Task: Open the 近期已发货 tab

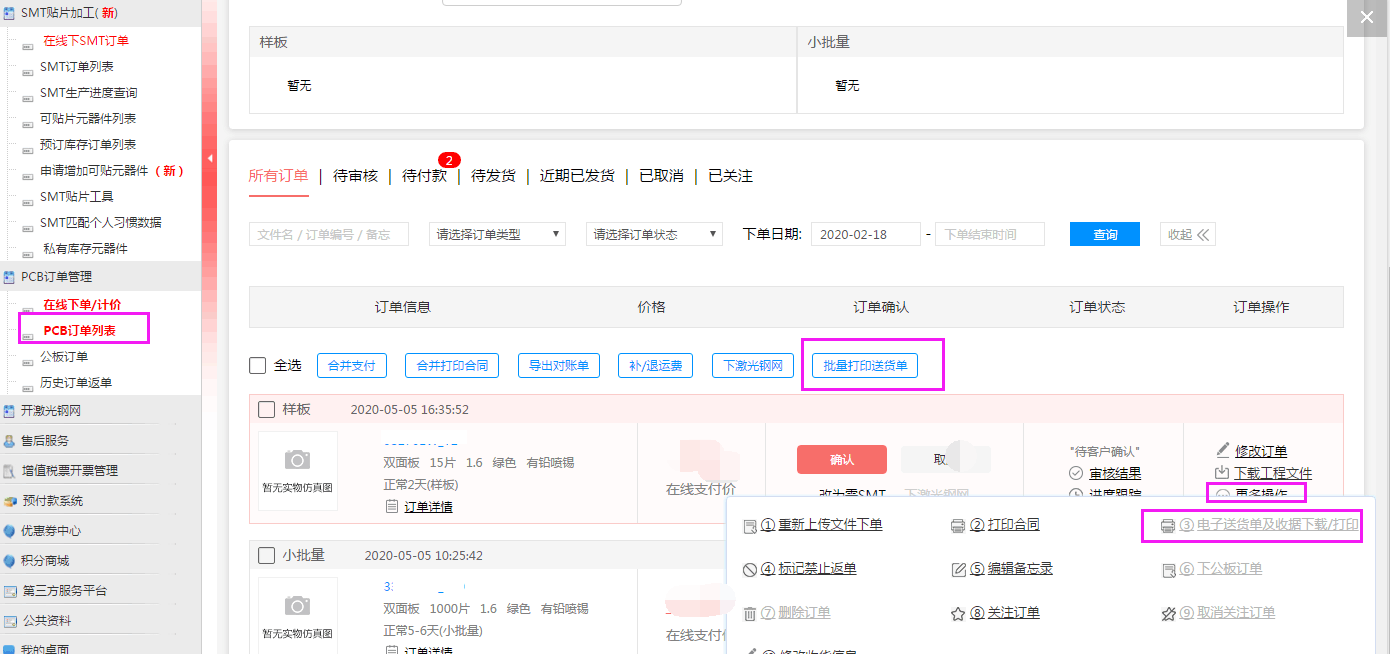Action: point(577,176)
